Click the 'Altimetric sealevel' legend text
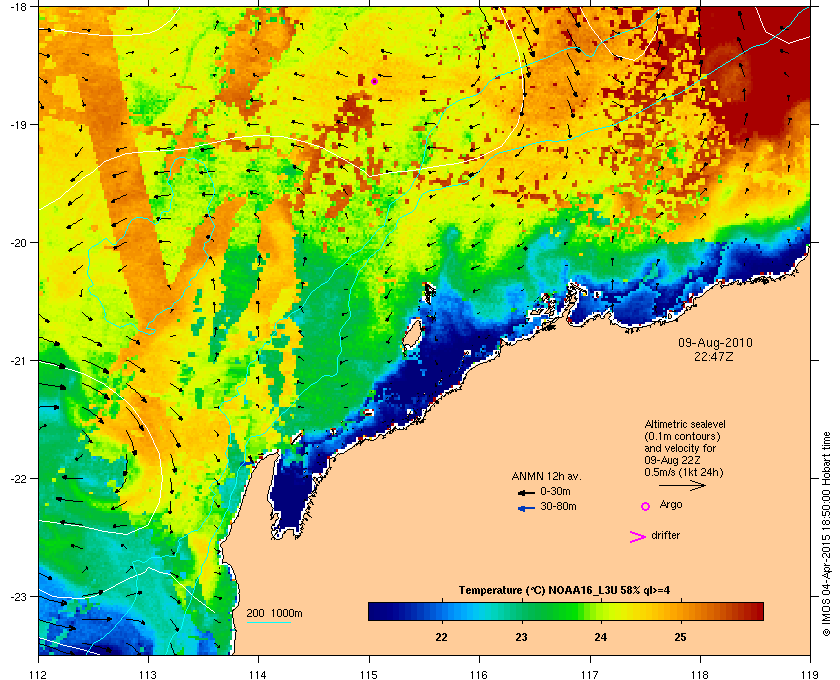 coord(685,424)
